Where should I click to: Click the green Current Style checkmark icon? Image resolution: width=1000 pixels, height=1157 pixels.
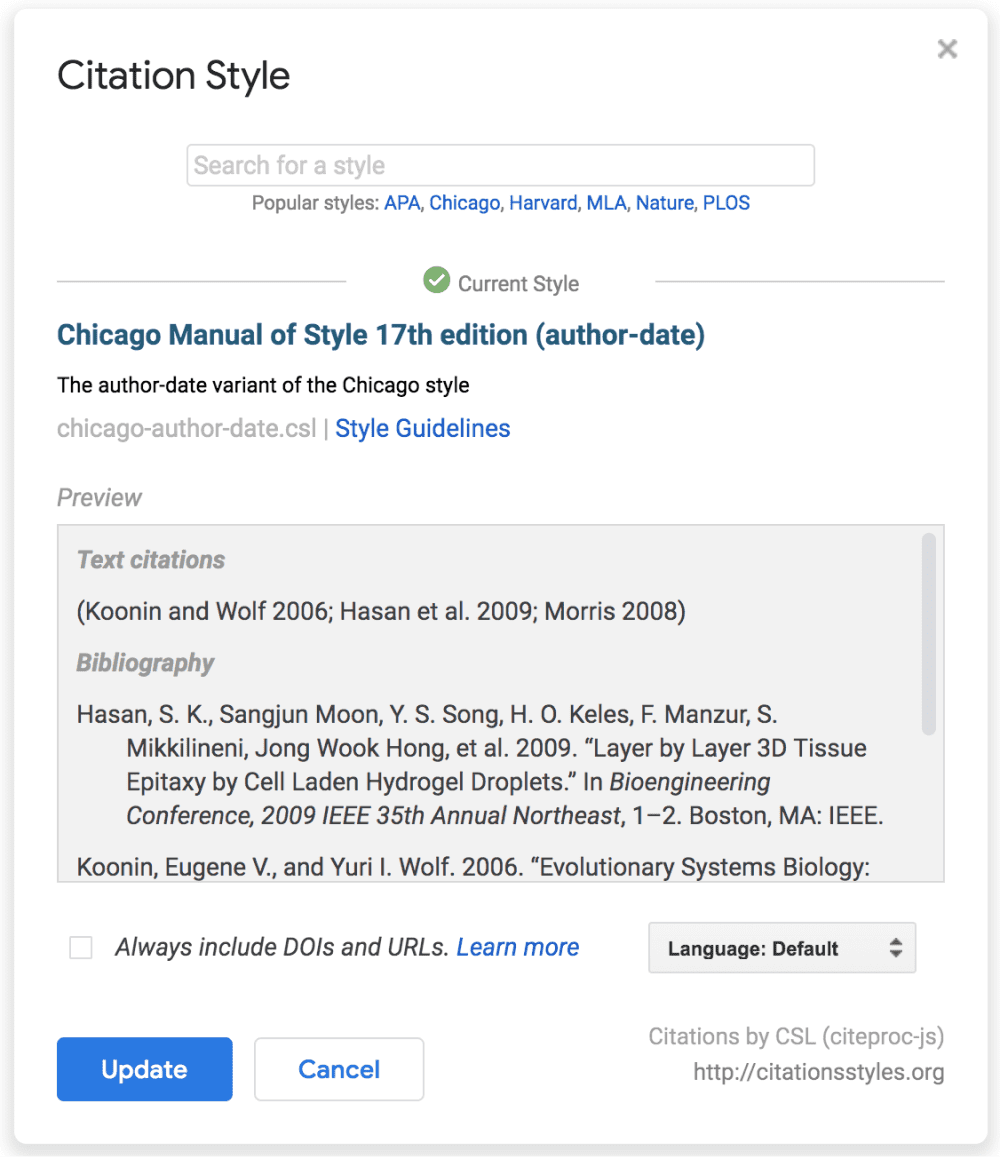[x=436, y=281]
